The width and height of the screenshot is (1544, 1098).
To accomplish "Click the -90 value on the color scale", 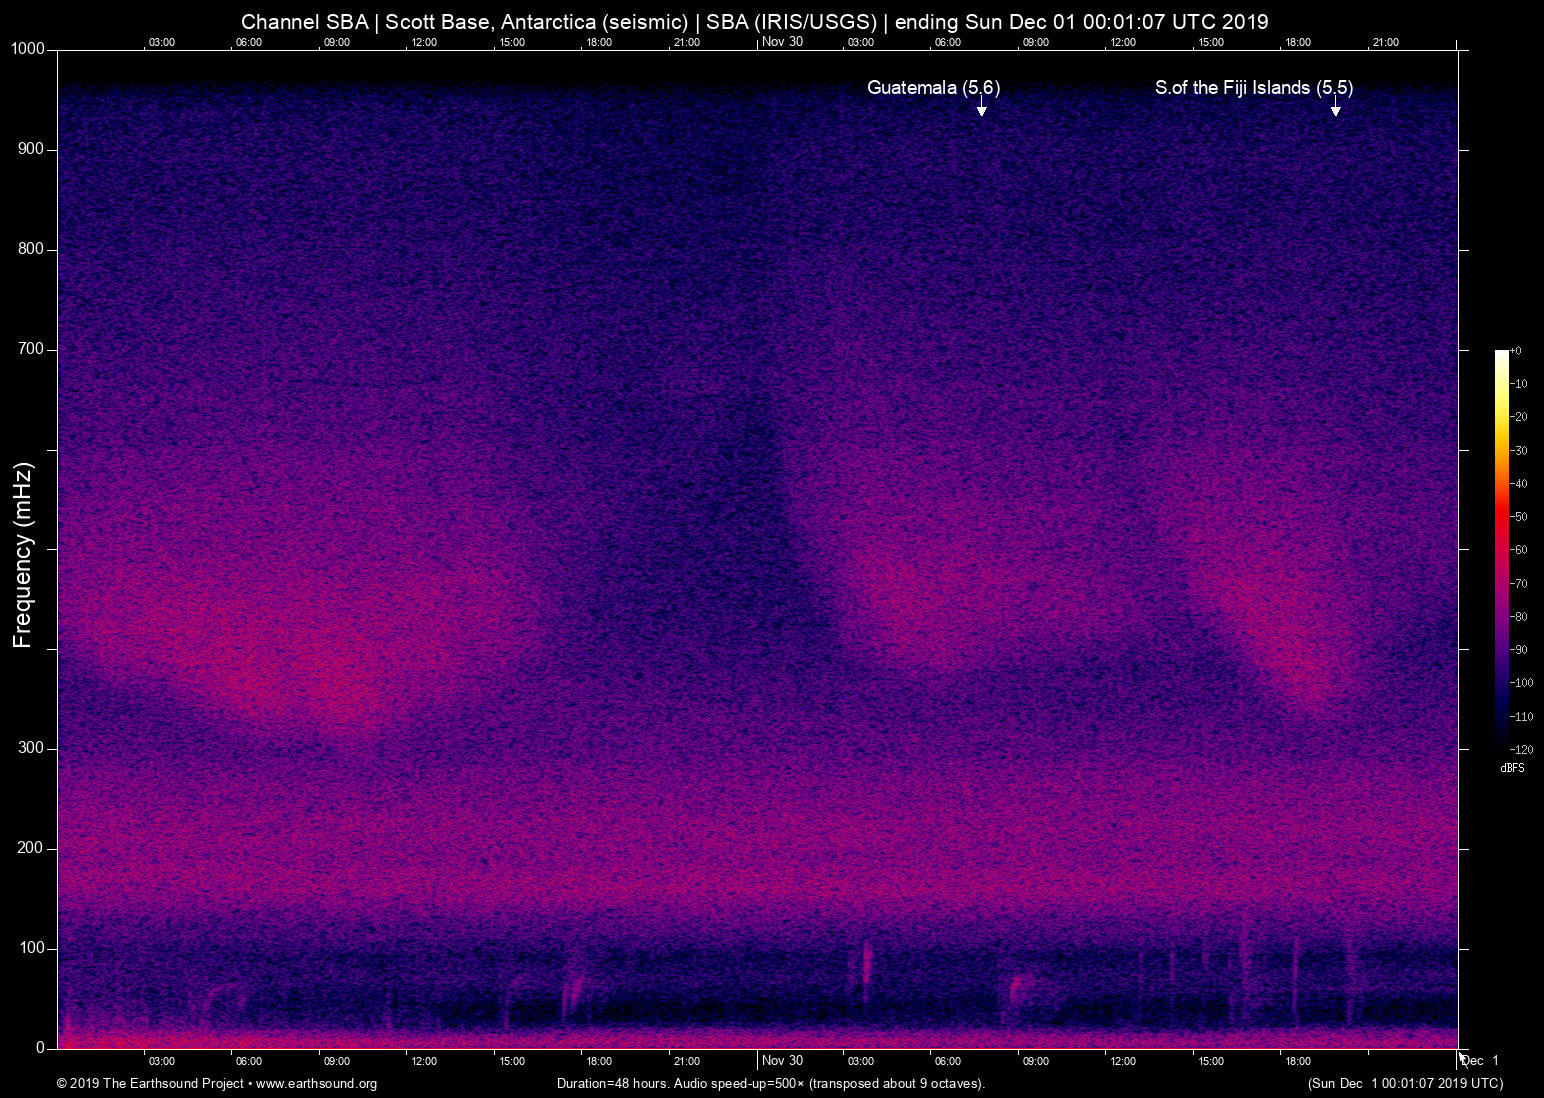I will pos(1519,650).
